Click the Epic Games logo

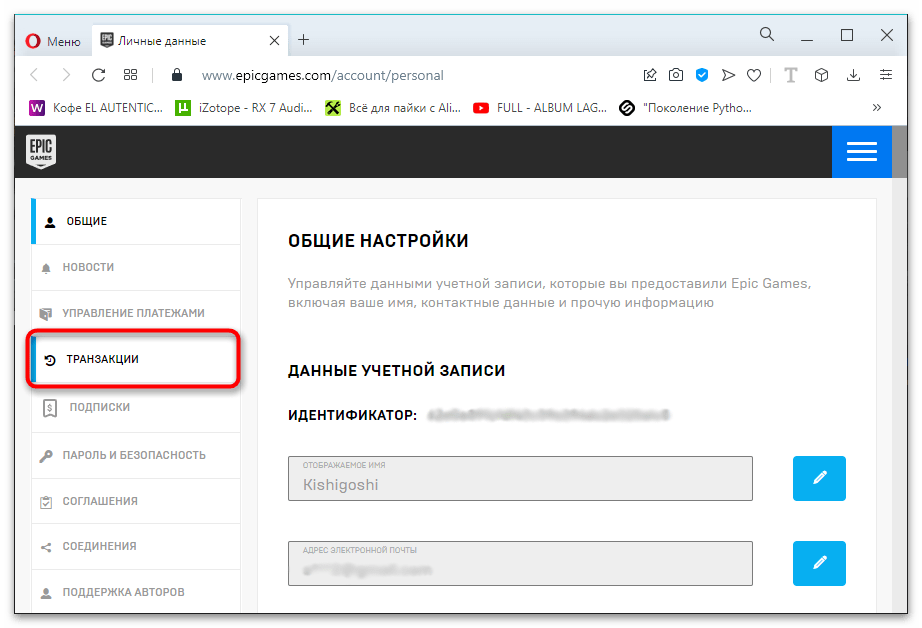(x=41, y=152)
